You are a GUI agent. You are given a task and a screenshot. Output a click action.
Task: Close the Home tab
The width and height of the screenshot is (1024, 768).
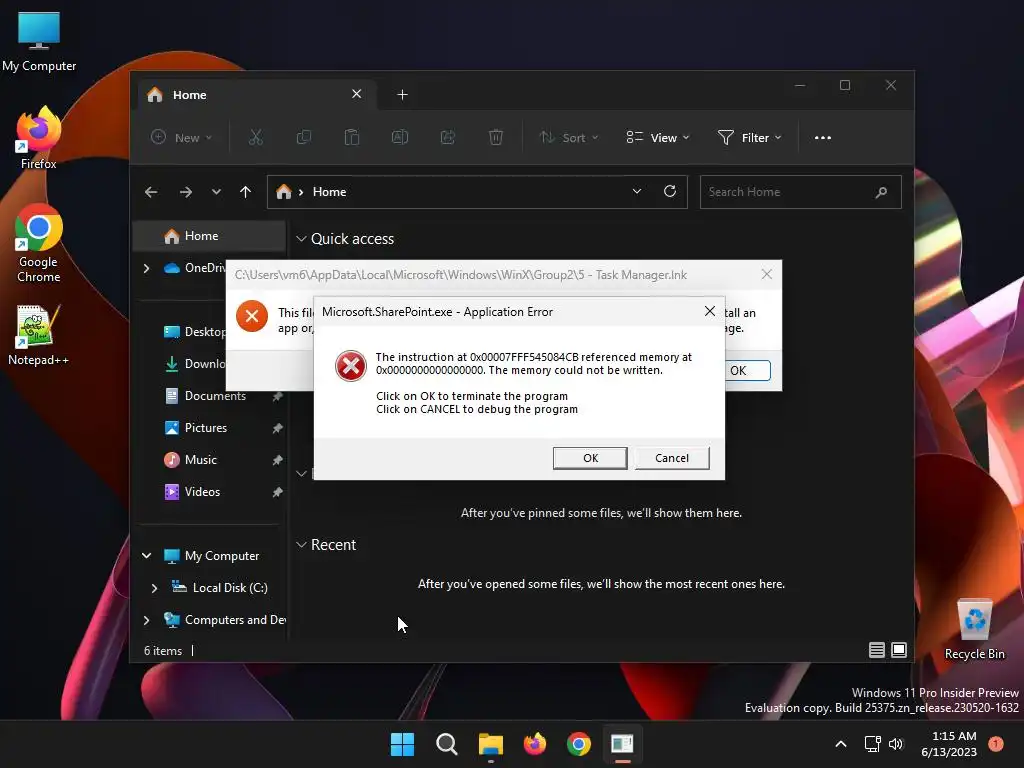click(x=357, y=94)
